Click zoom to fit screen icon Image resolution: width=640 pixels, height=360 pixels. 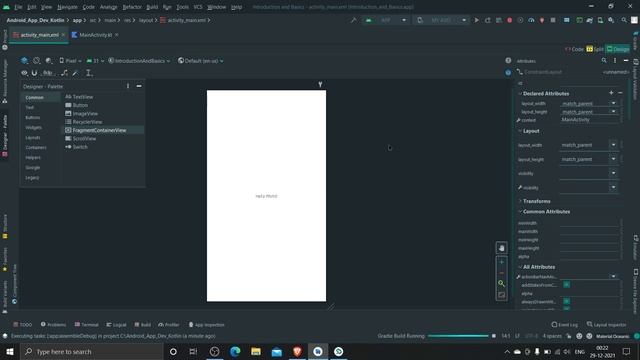tap(501, 295)
